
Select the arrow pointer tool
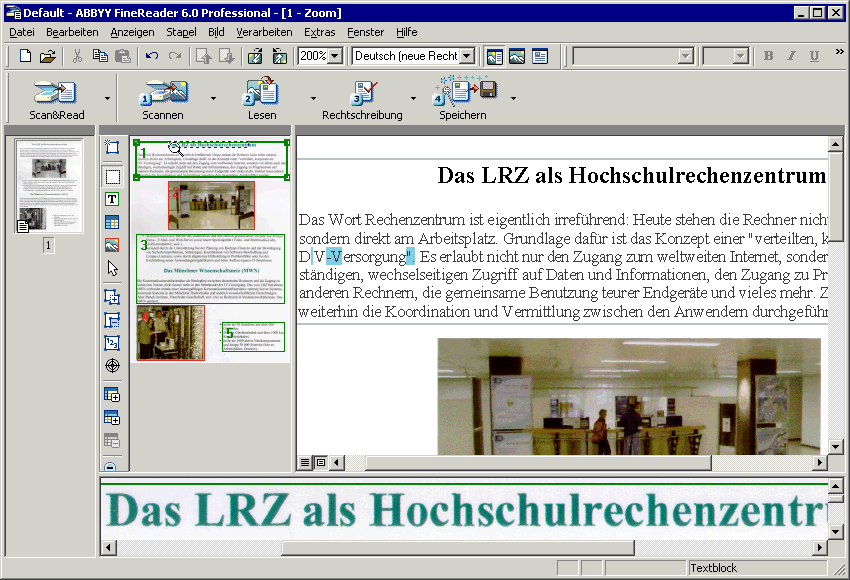[x=112, y=268]
